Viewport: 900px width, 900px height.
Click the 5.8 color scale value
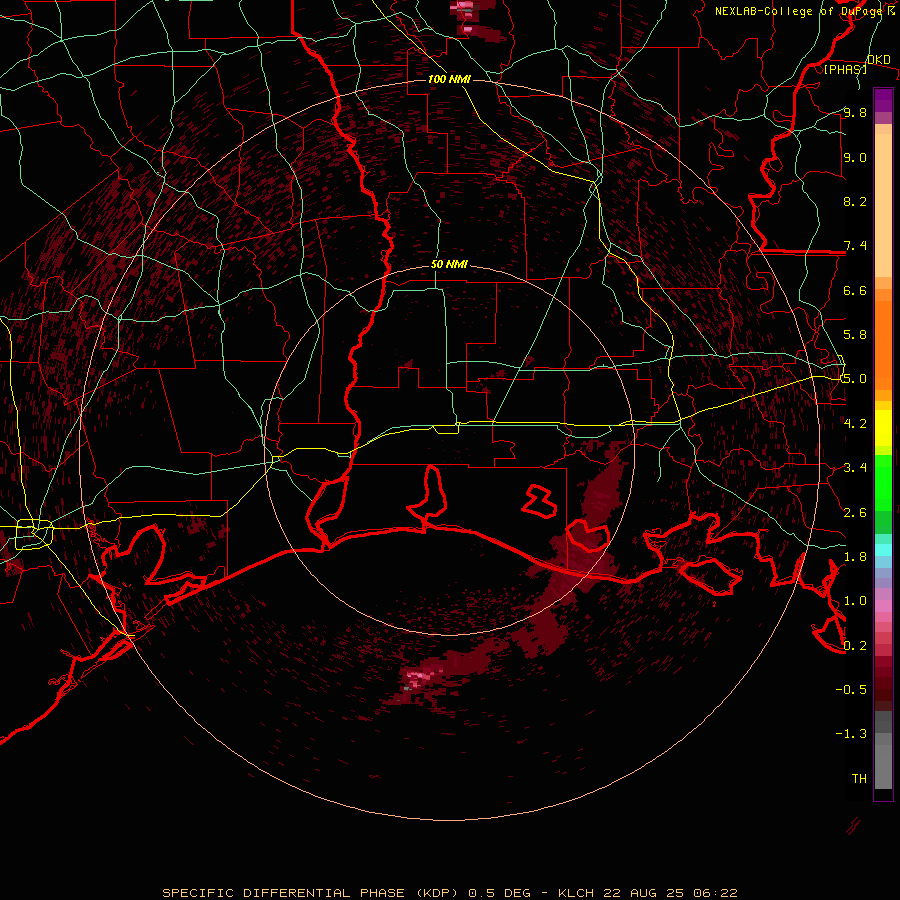click(x=855, y=335)
